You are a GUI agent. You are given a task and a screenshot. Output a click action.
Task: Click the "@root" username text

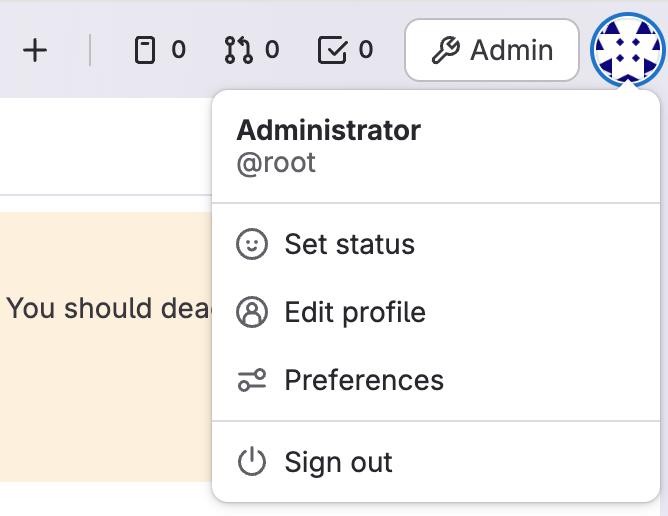pyautogui.click(x=276, y=163)
